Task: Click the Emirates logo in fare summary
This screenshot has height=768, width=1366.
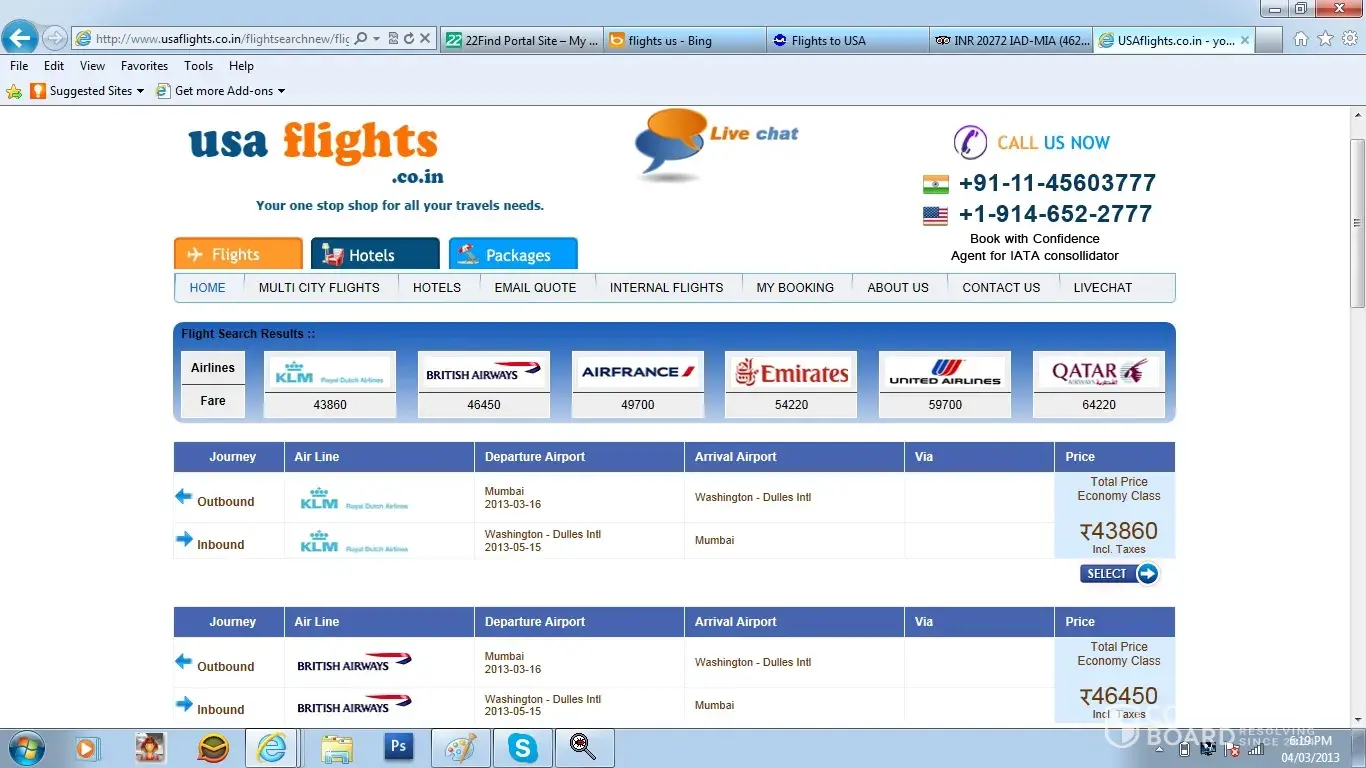Action: click(x=791, y=373)
